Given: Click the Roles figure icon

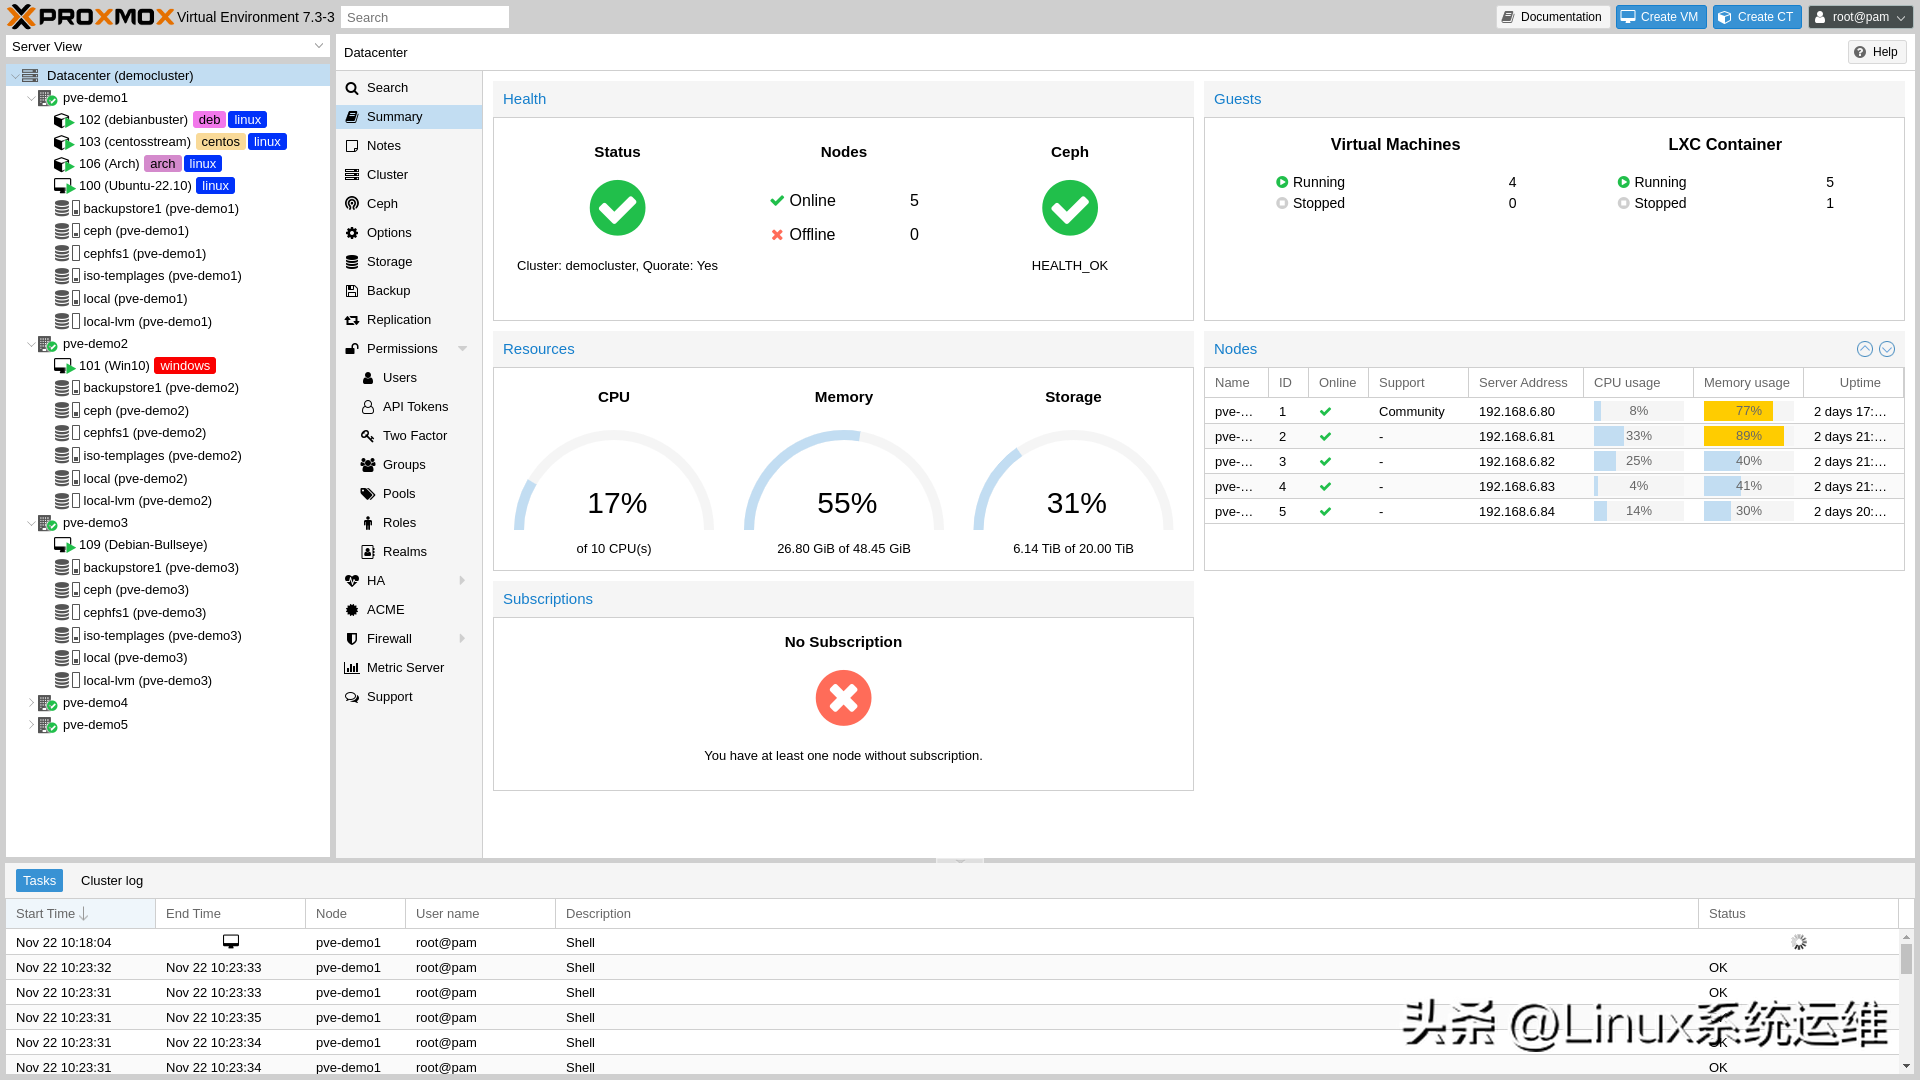Looking at the screenshot, I should coord(368,523).
